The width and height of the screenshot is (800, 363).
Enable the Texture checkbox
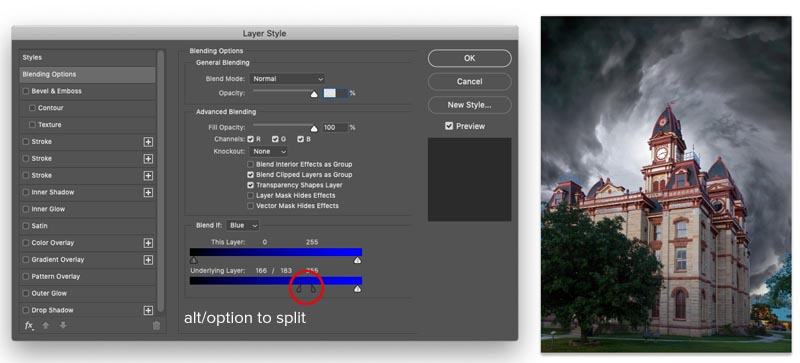tap(32, 125)
